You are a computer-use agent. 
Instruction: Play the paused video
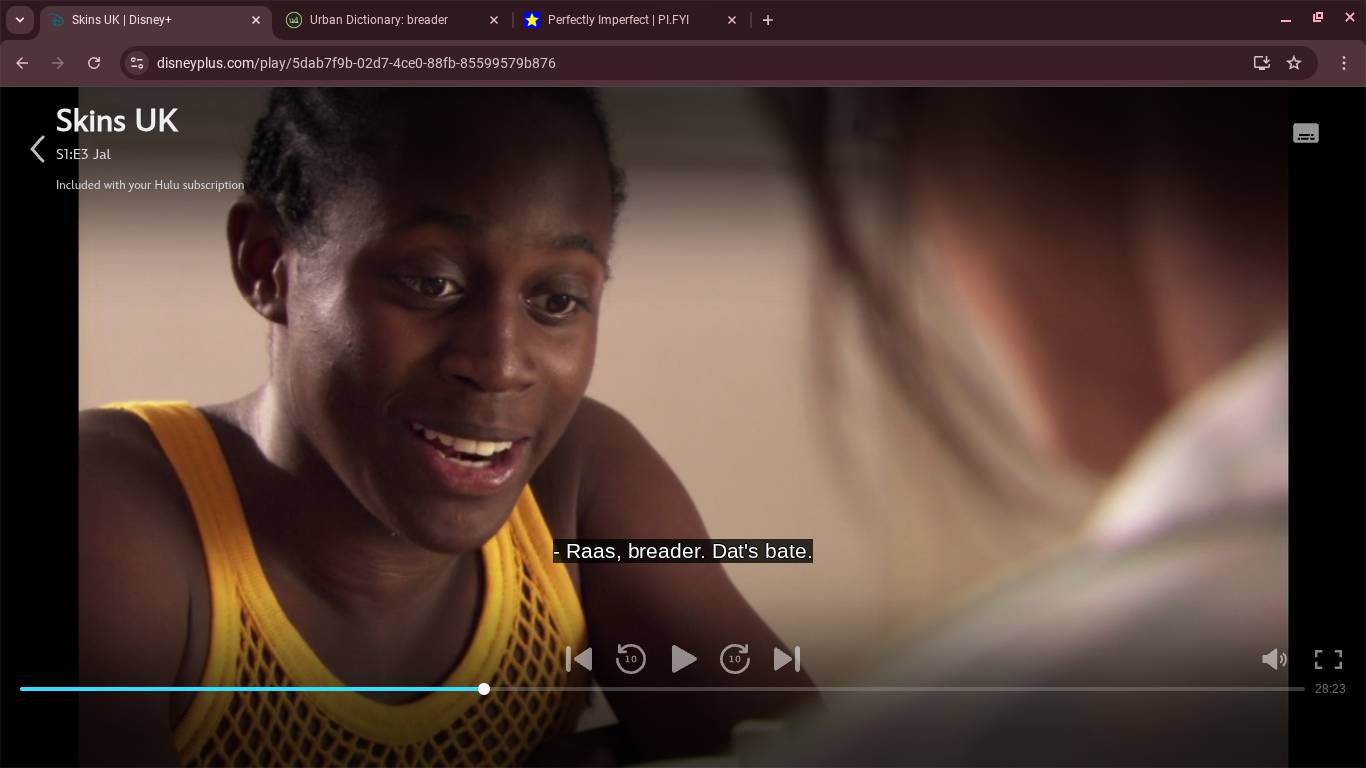[x=683, y=659]
